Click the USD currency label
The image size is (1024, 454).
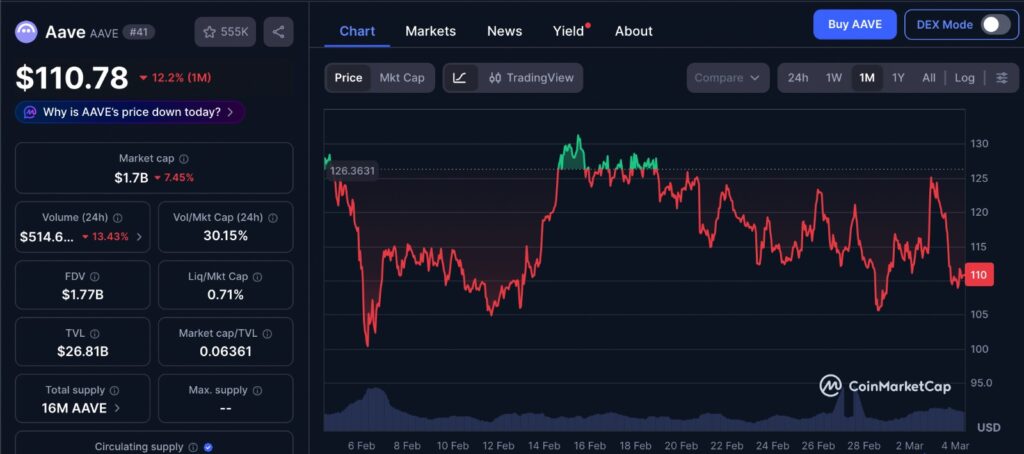(x=989, y=427)
